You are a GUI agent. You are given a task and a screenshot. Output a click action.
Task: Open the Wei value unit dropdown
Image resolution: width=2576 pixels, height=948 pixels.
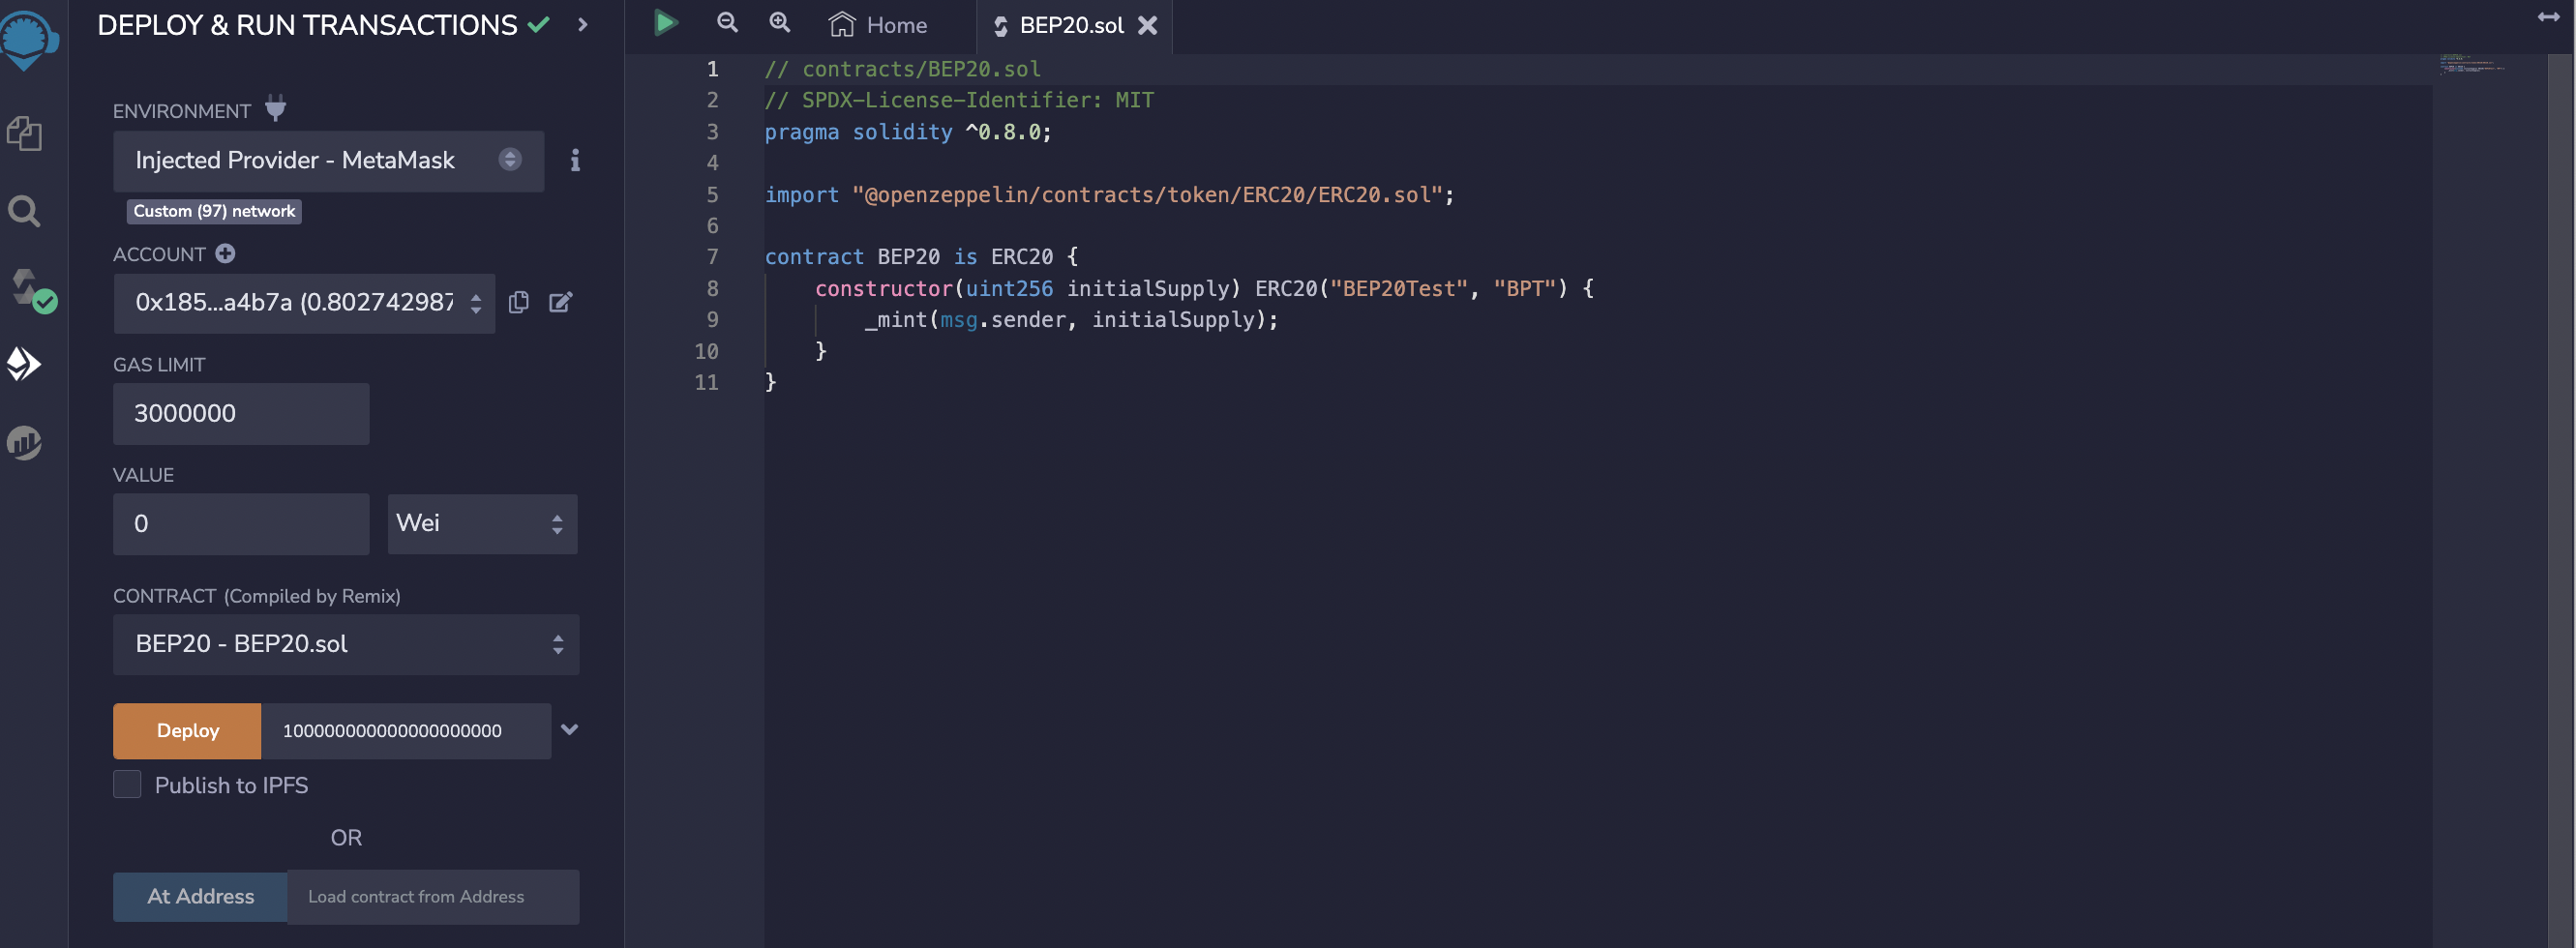(482, 524)
